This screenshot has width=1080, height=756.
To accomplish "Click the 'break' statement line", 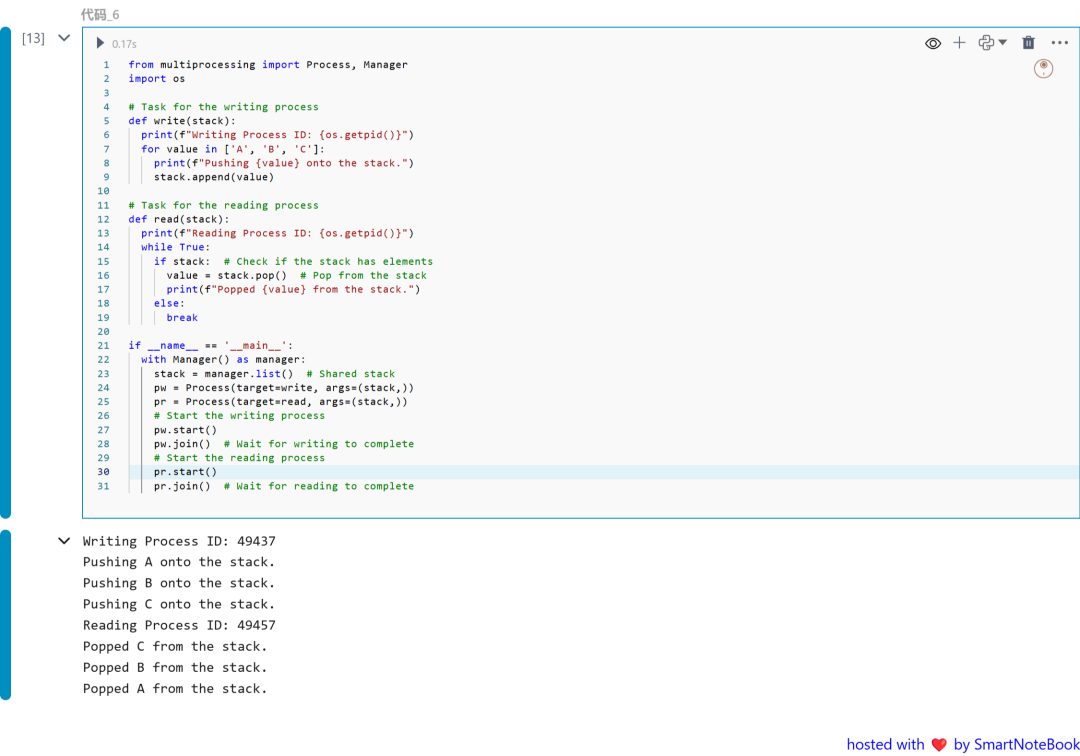I will click(x=182, y=317).
